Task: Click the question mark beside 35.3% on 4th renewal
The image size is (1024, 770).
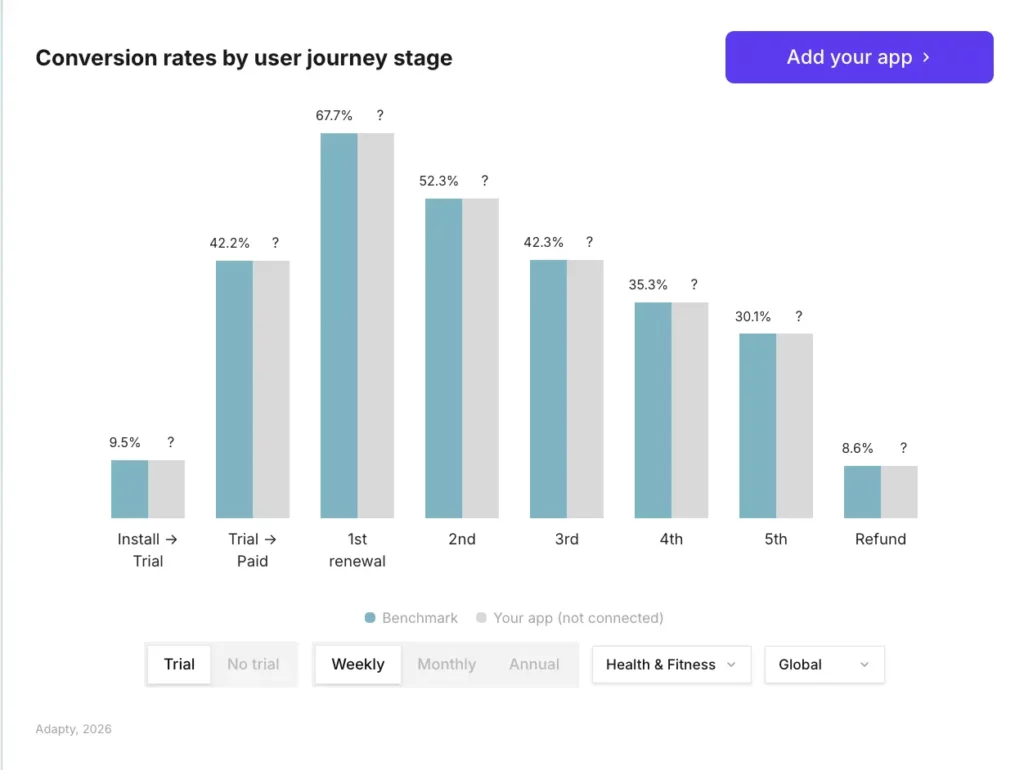Action: coord(694,284)
